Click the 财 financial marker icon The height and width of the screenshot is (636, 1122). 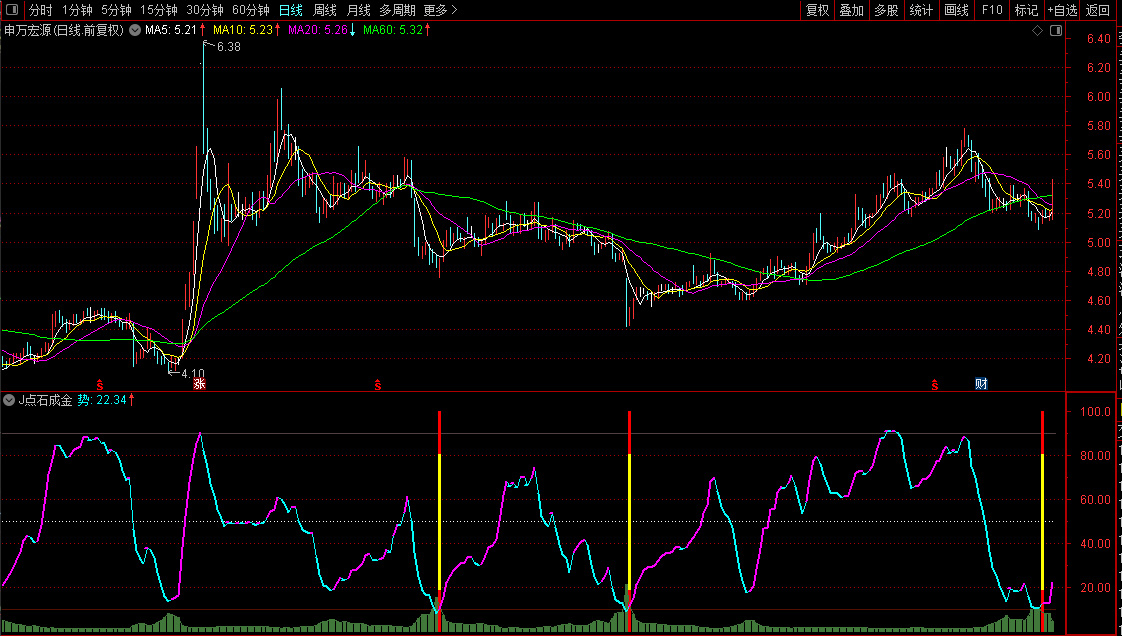click(981, 384)
